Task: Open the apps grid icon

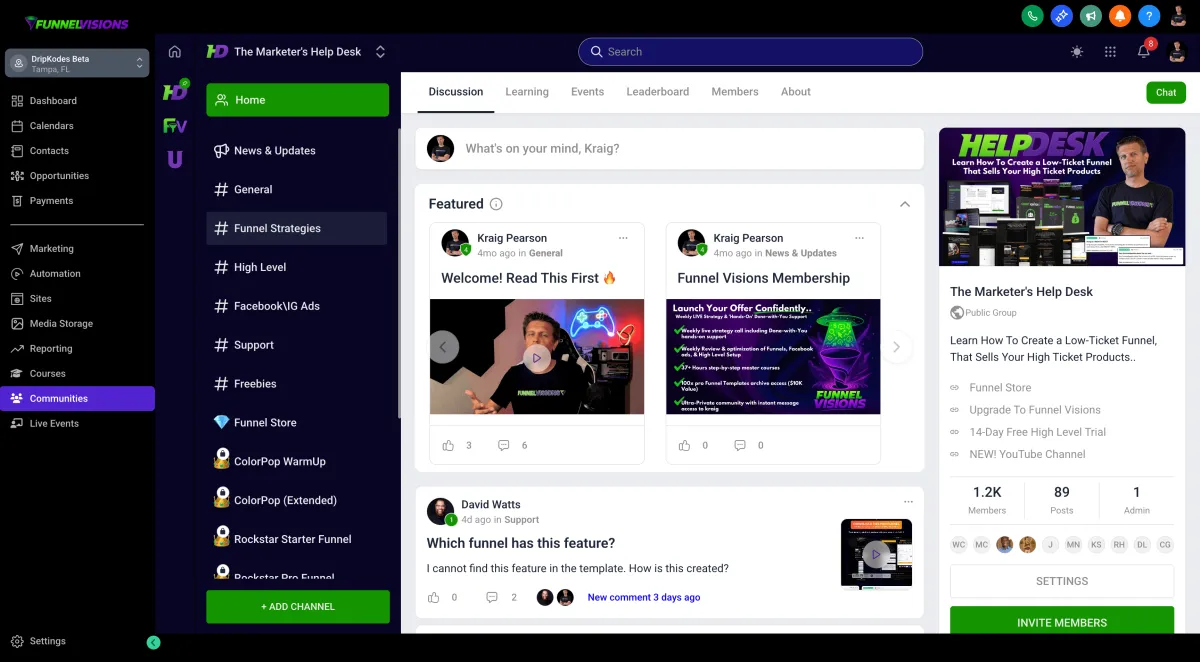Action: (x=1110, y=52)
